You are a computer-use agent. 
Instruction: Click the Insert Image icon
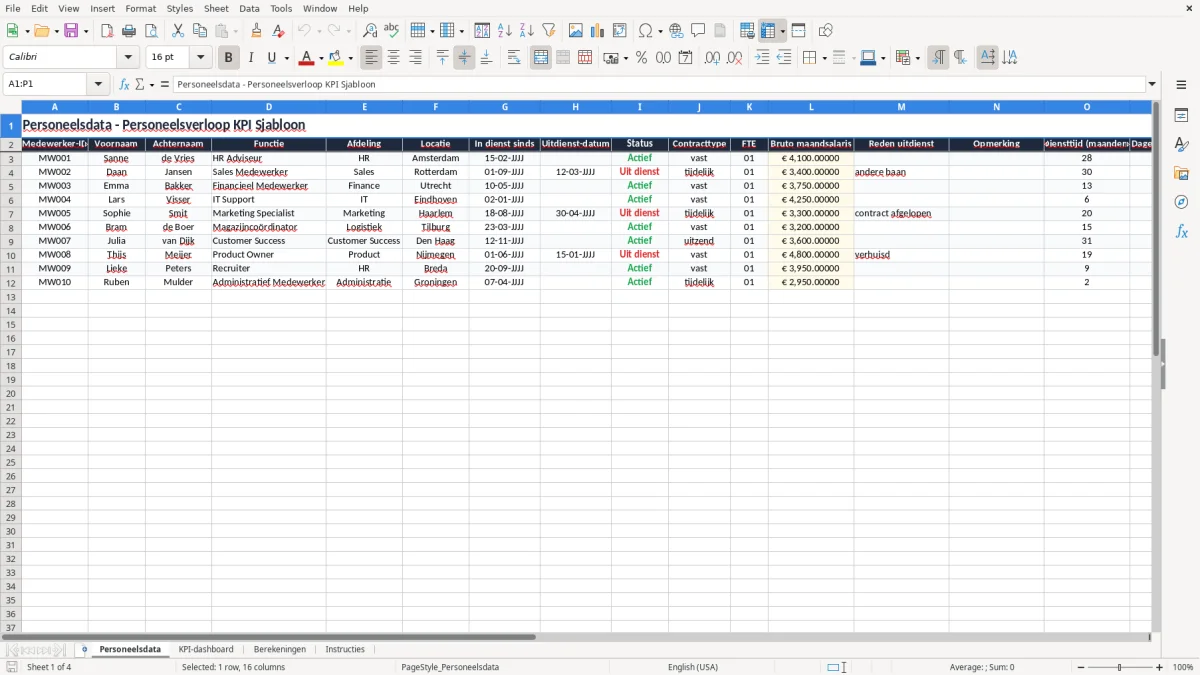576,31
